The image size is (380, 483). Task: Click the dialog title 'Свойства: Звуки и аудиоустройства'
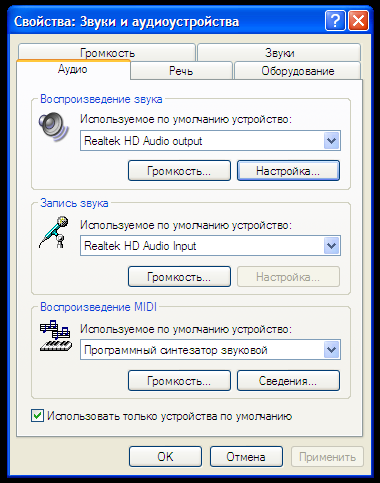click(x=127, y=22)
